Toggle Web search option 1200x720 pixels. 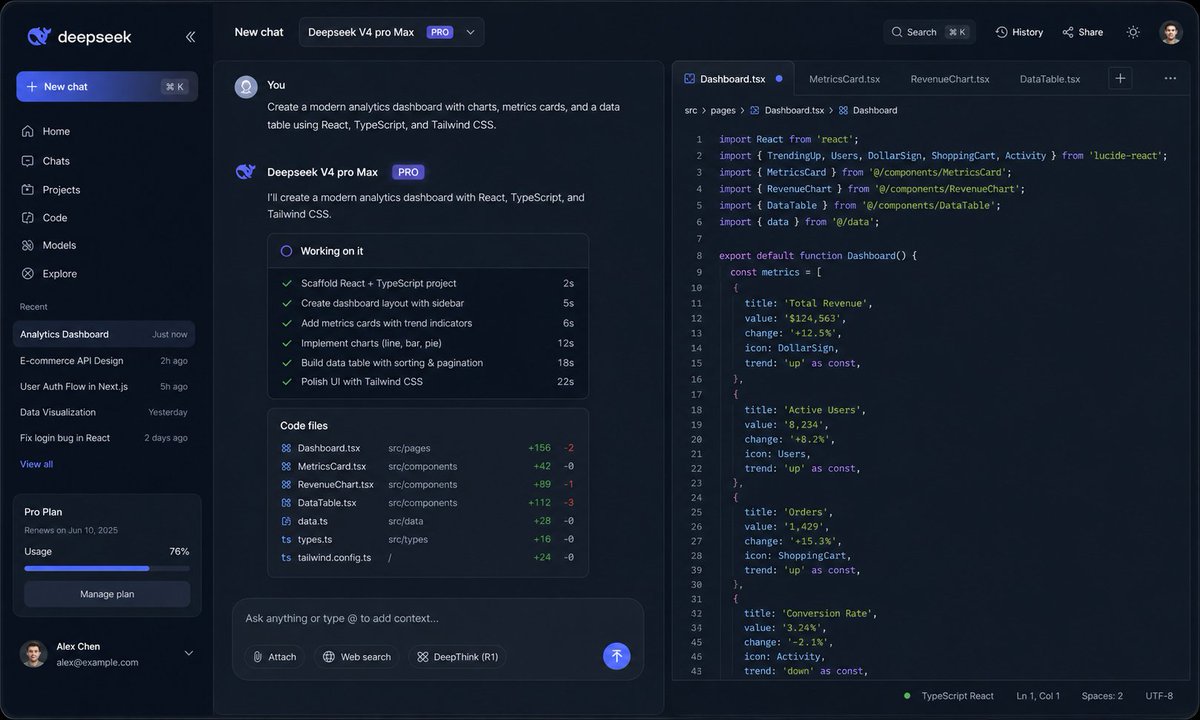coord(356,657)
